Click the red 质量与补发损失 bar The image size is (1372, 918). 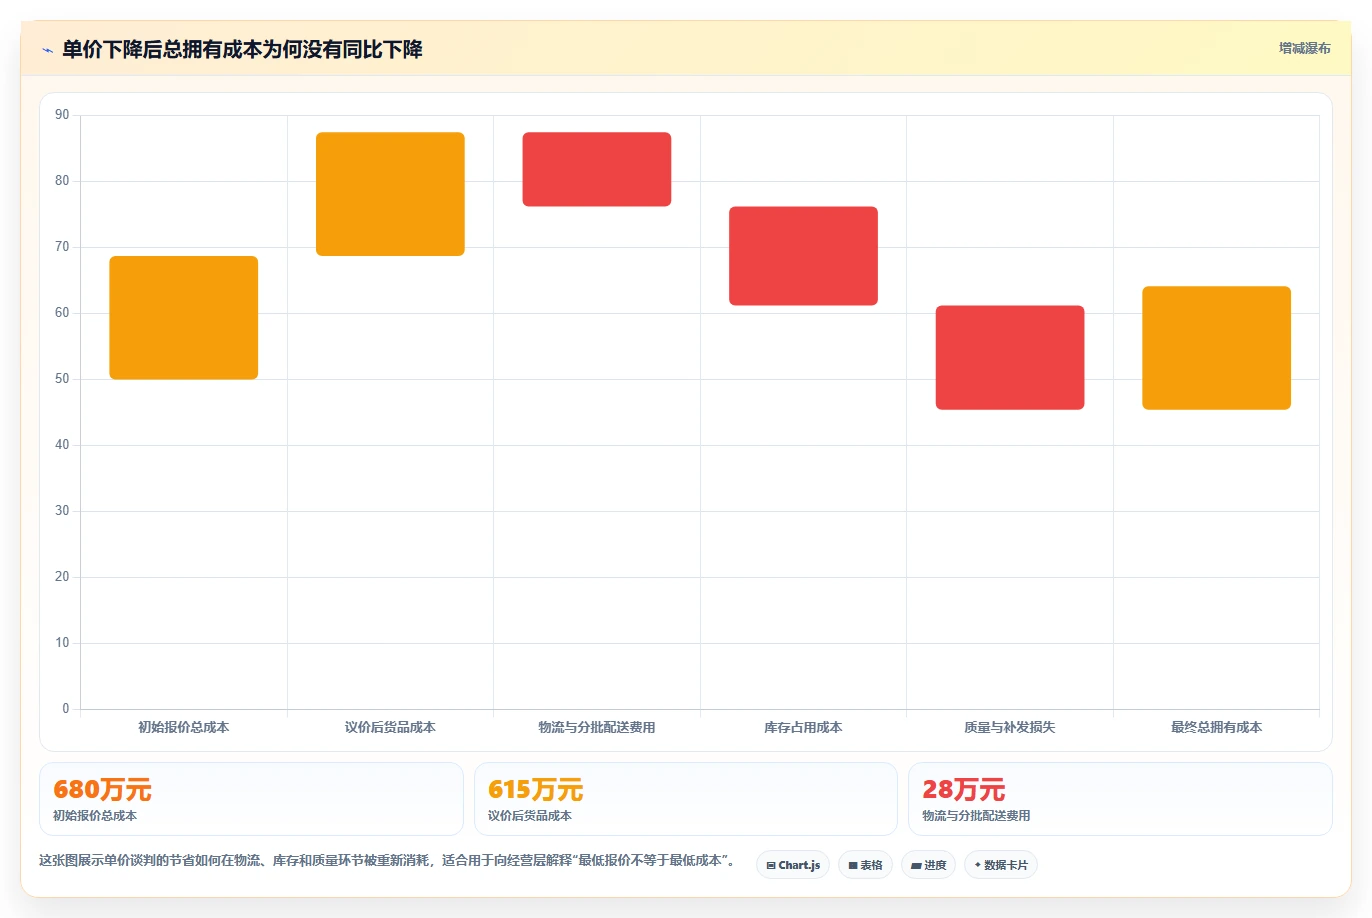[1010, 357]
